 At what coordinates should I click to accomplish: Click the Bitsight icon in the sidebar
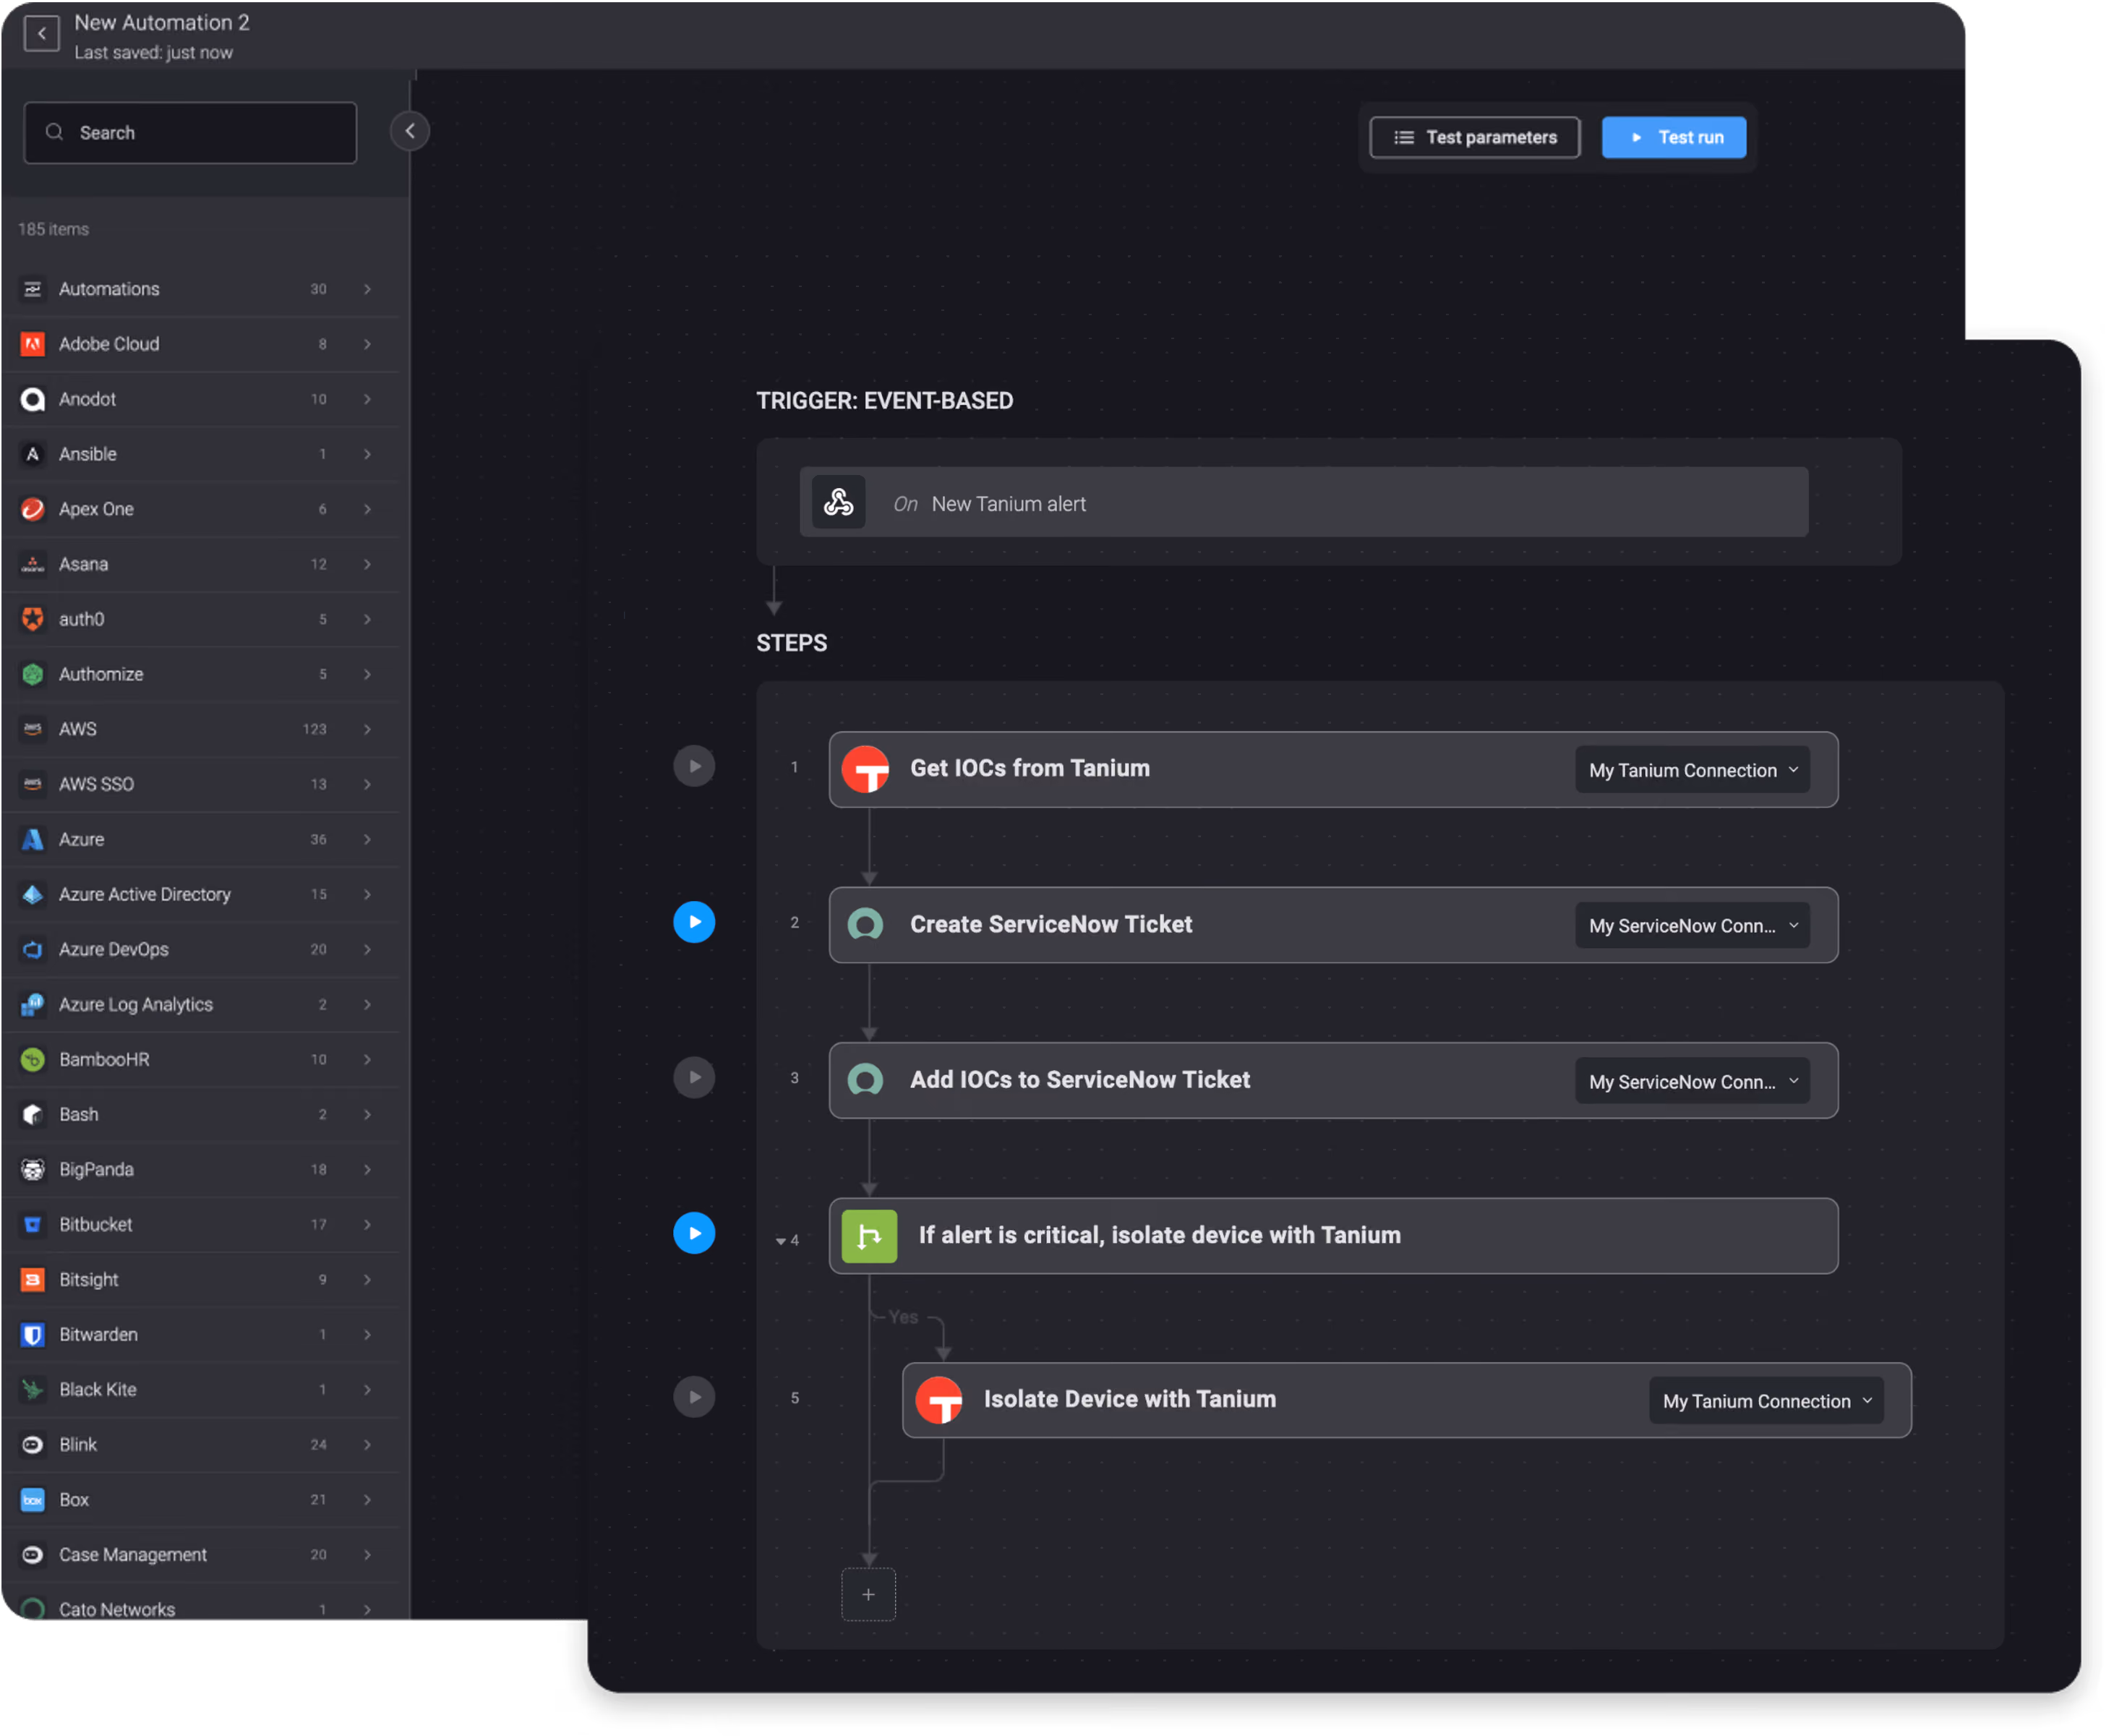click(33, 1279)
